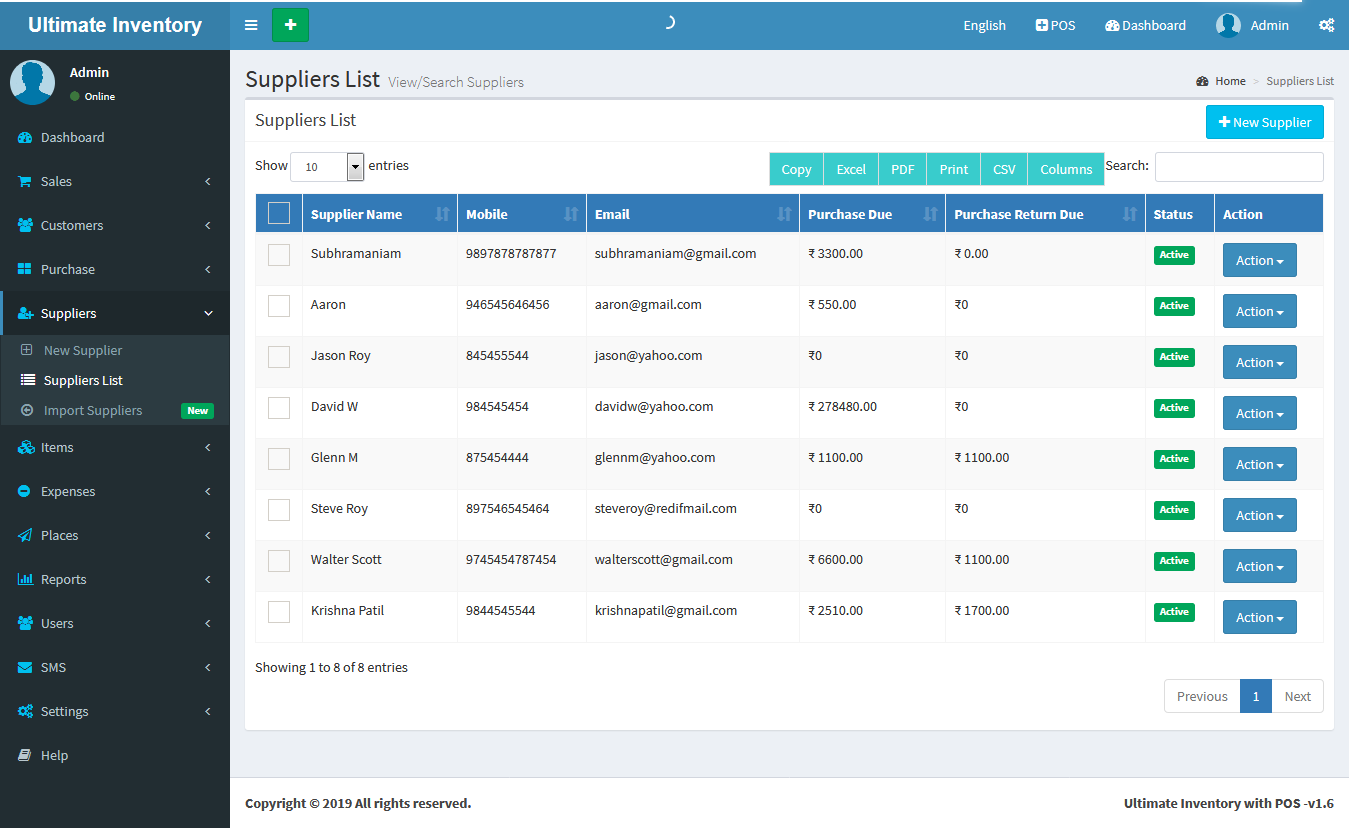The image size is (1349, 828).
Task: Click the POS plus icon in header
Action: pos(1041,25)
